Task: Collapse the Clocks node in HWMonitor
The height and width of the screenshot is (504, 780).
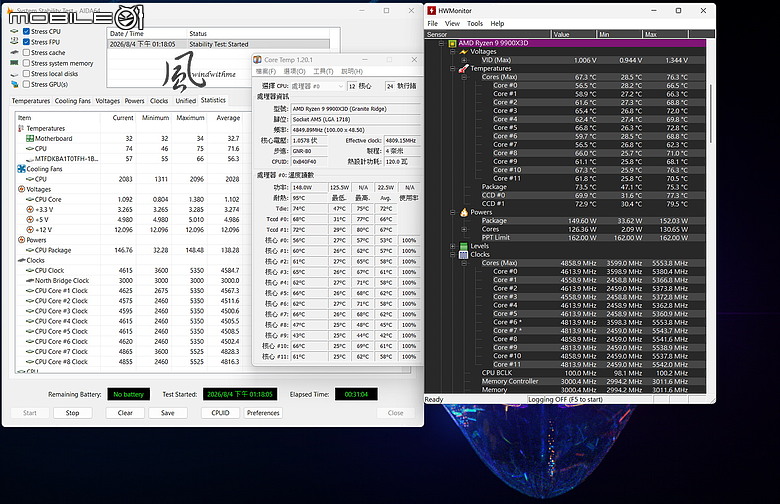Action: pyautogui.click(x=453, y=255)
